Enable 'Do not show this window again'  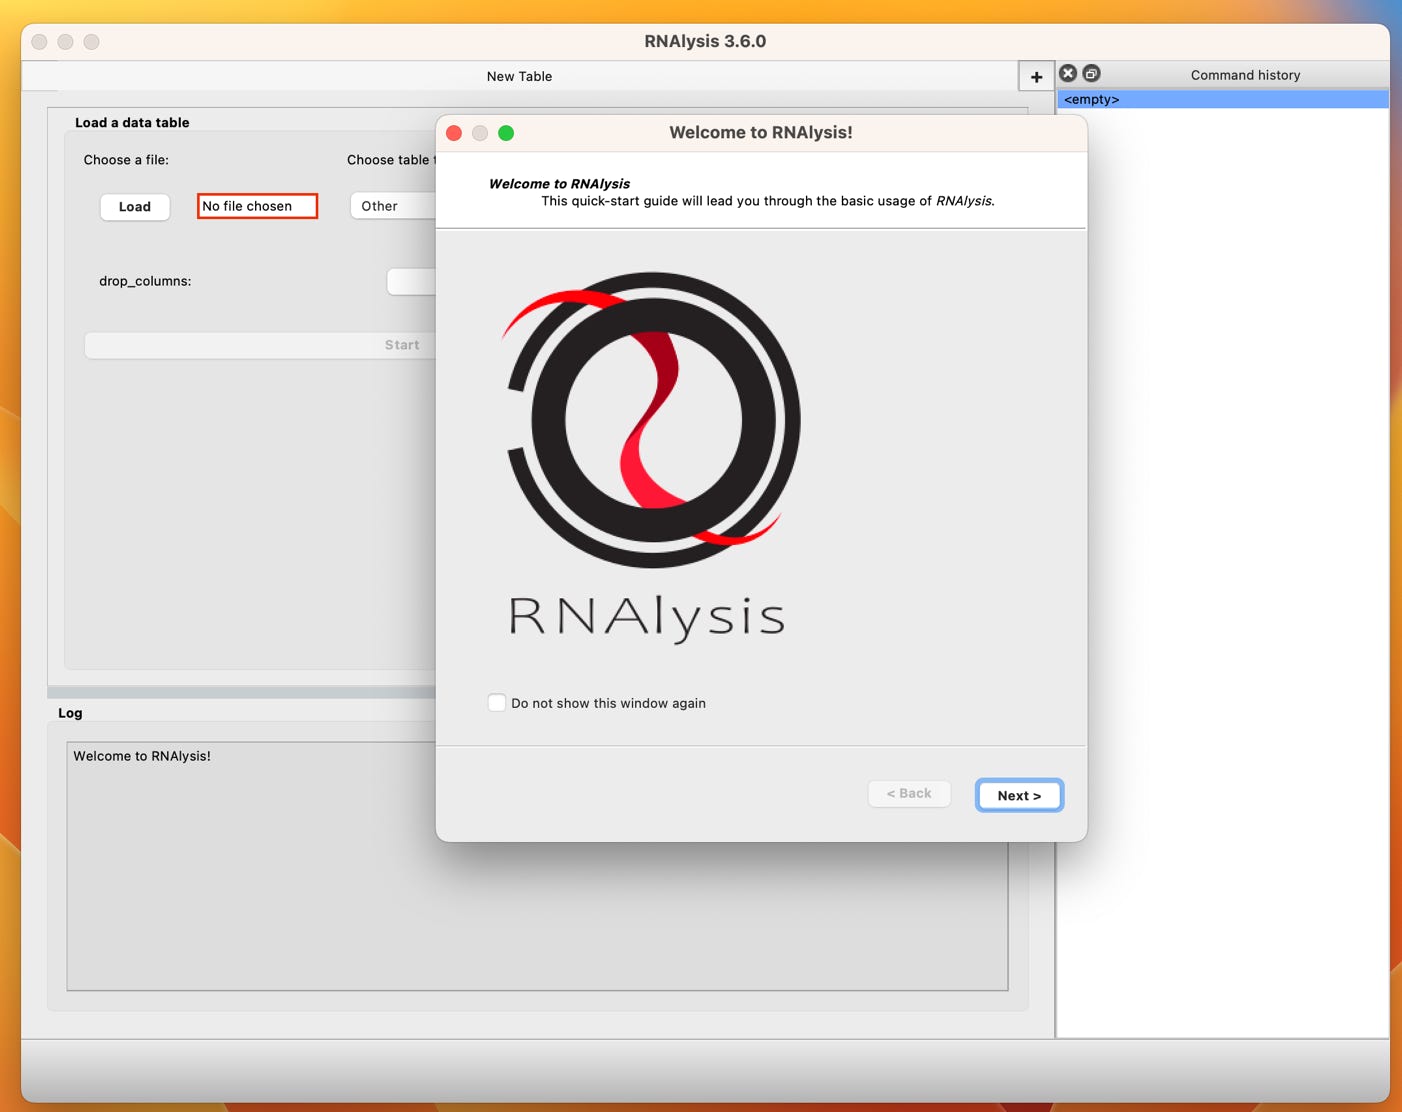coord(497,703)
